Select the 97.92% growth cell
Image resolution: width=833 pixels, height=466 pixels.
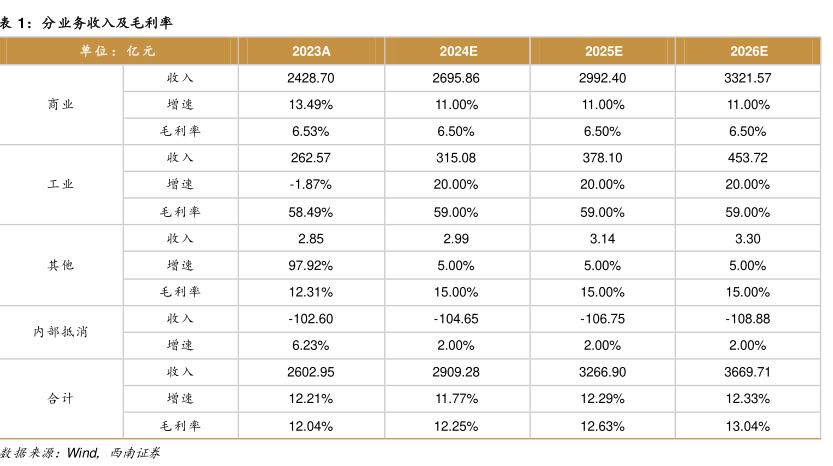pos(311,265)
